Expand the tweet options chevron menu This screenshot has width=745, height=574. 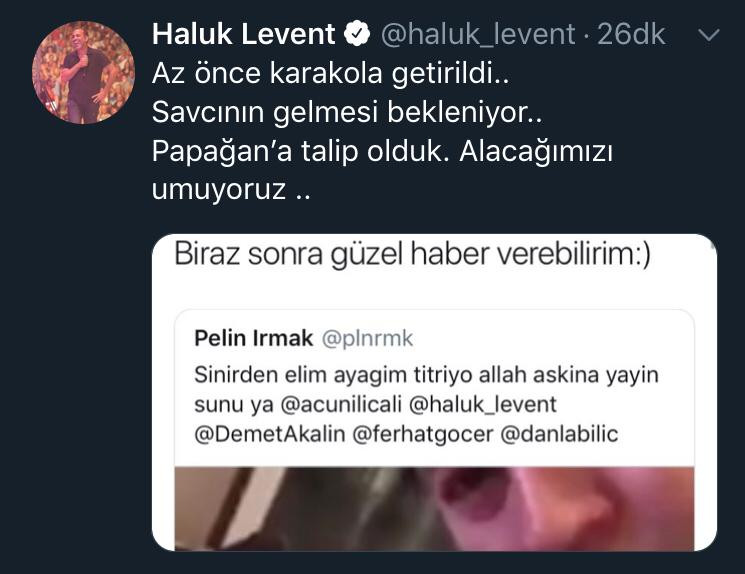[708, 35]
